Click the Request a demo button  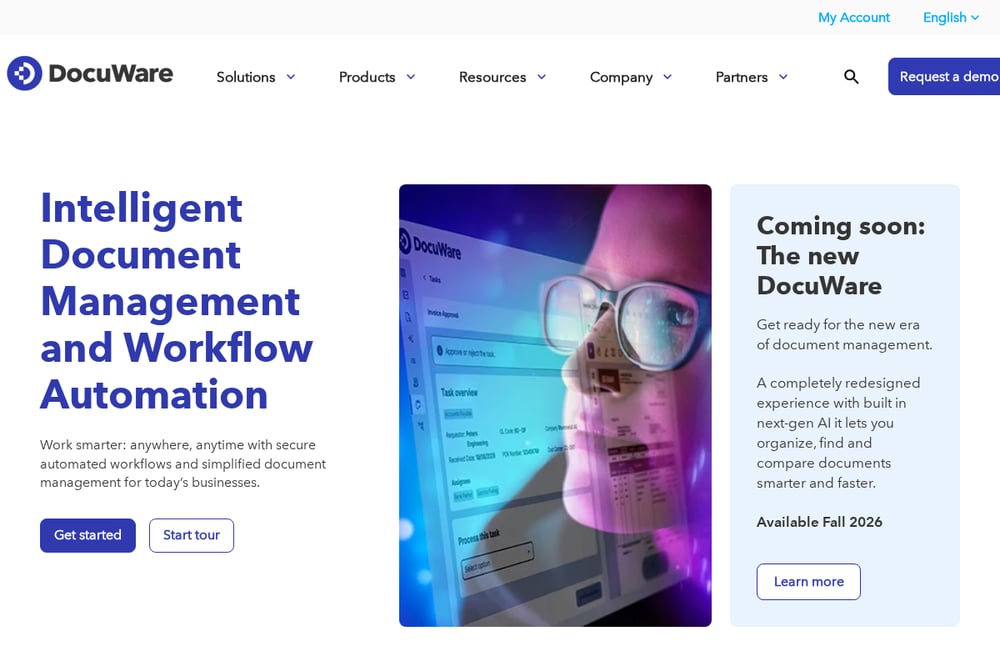(x=945, y=77)
